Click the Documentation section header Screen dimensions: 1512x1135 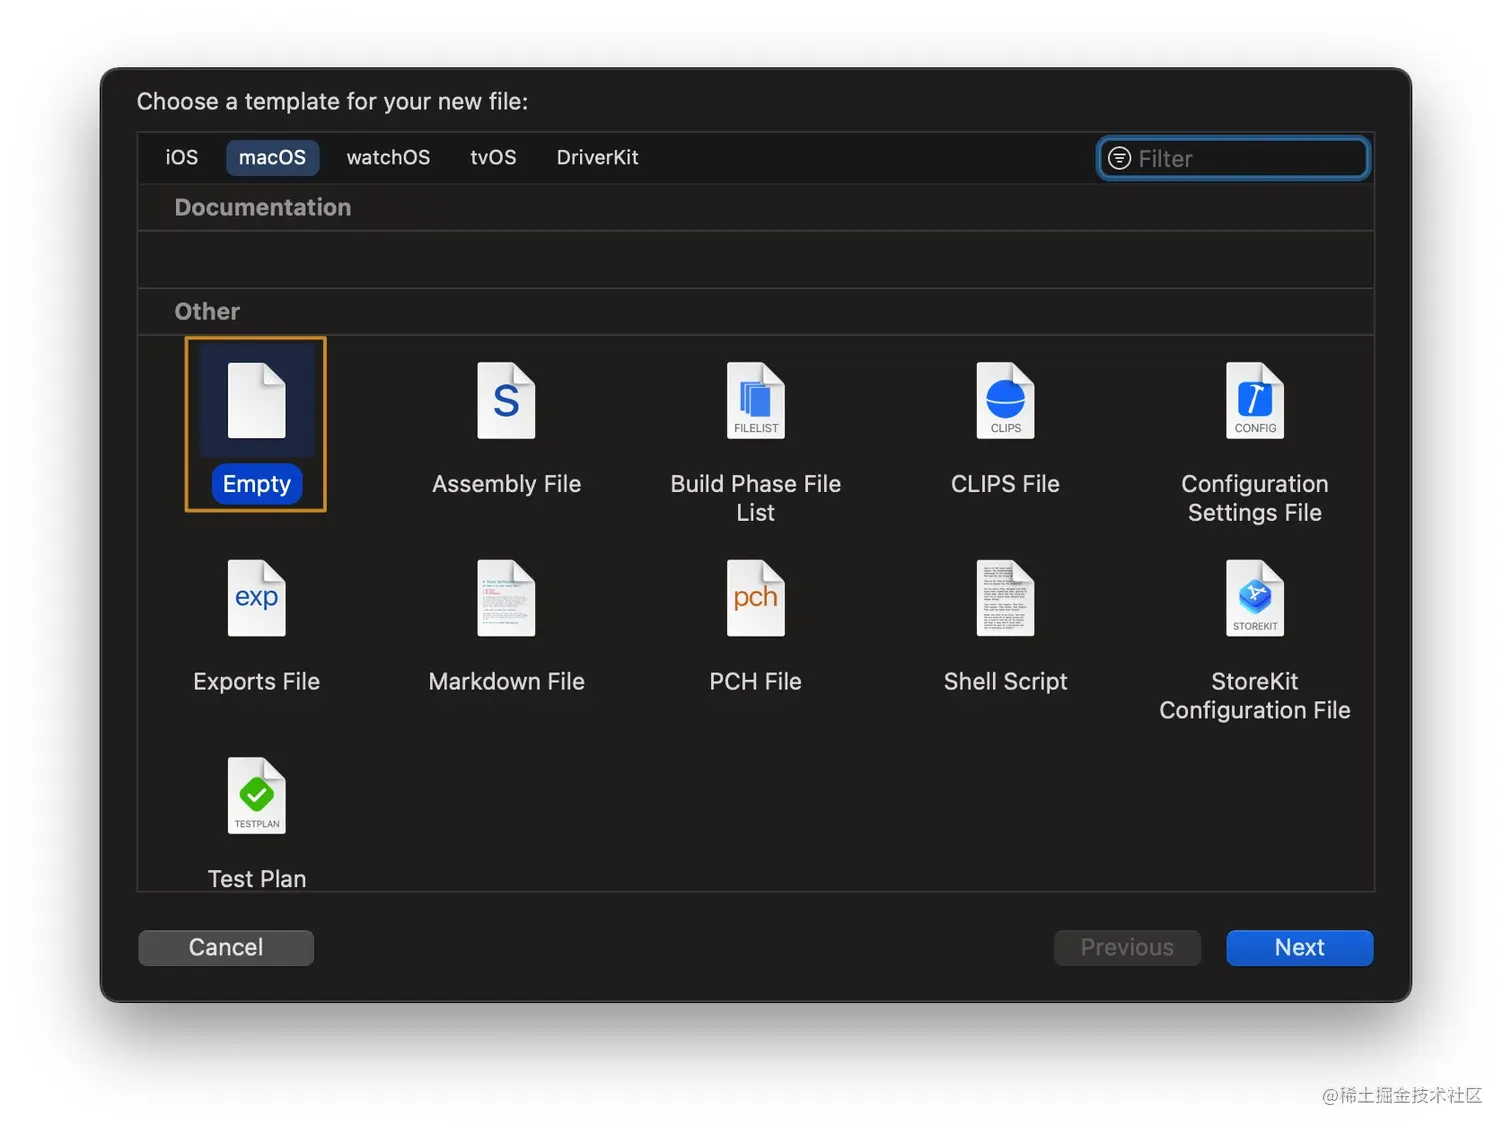[x=263, y=207]
